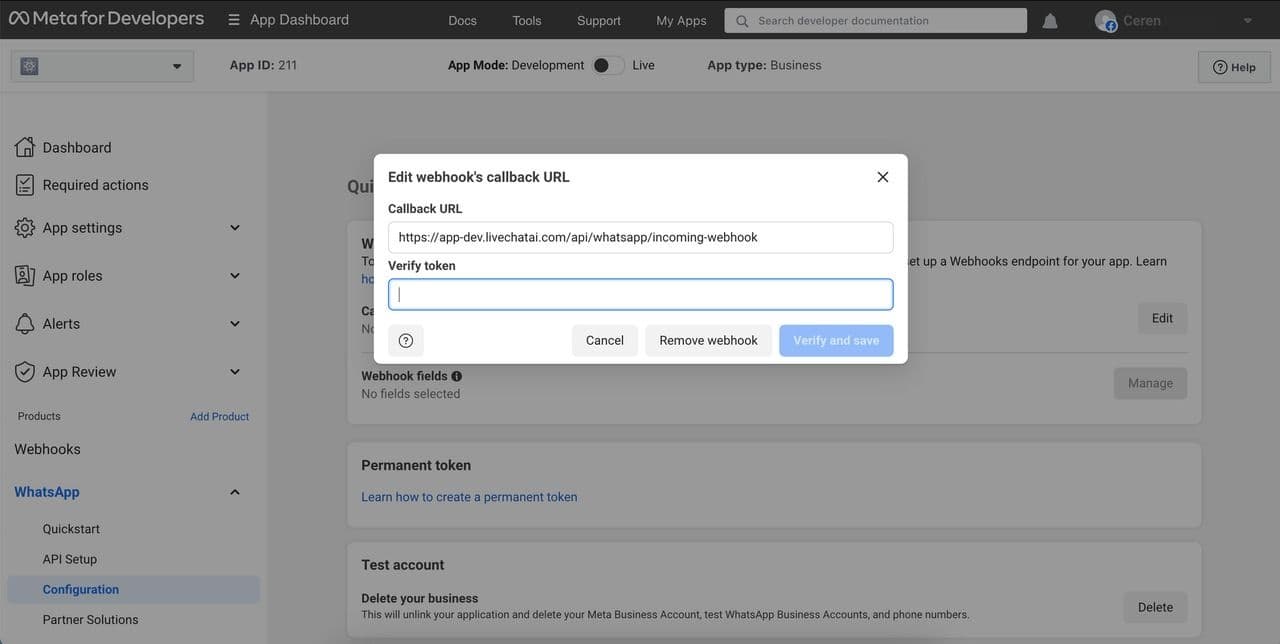Expand the Alerts section chevron

coord(235,324)
